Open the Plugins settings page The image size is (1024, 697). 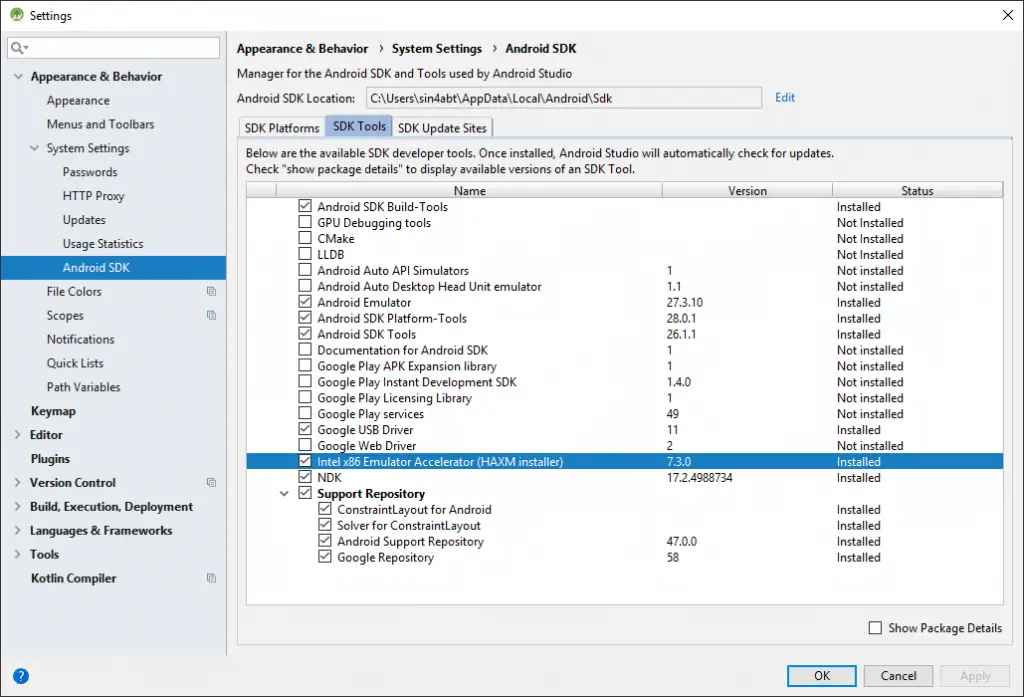point(50,459)
